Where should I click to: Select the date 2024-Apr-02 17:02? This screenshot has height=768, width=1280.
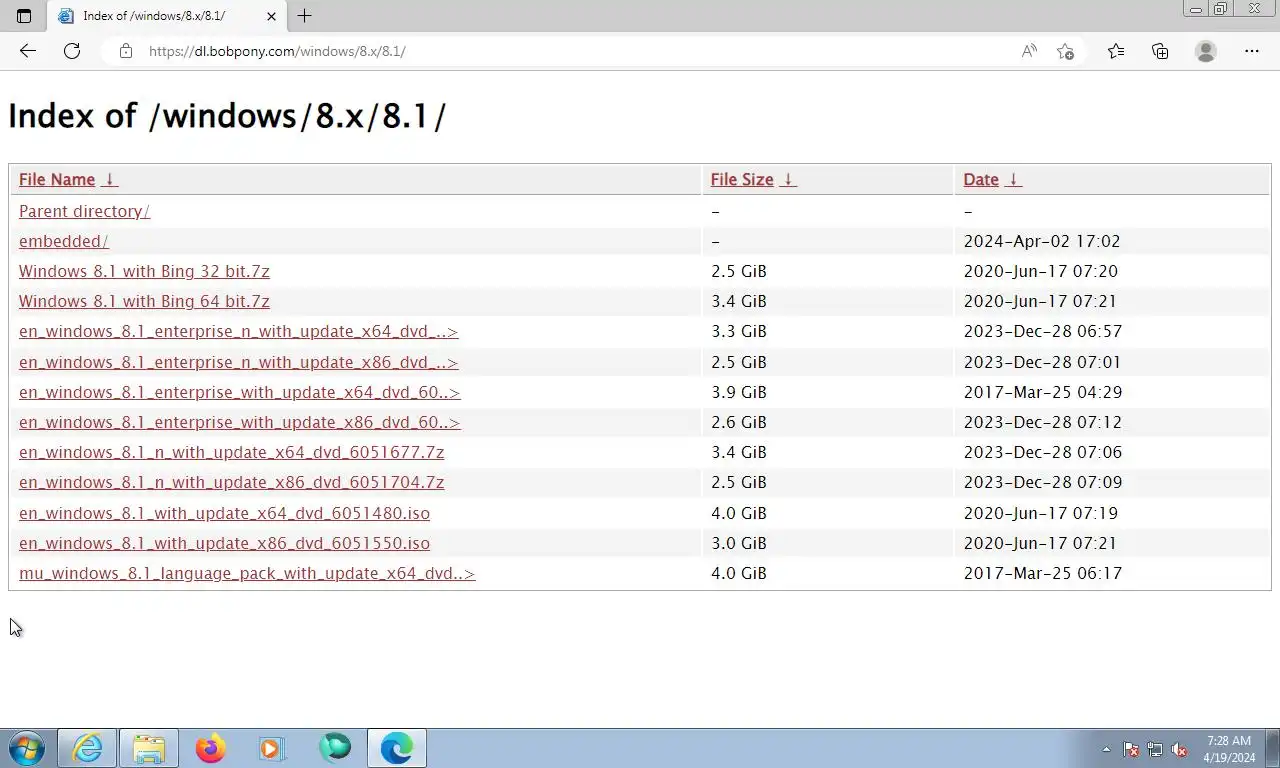tap(1042, 241)
